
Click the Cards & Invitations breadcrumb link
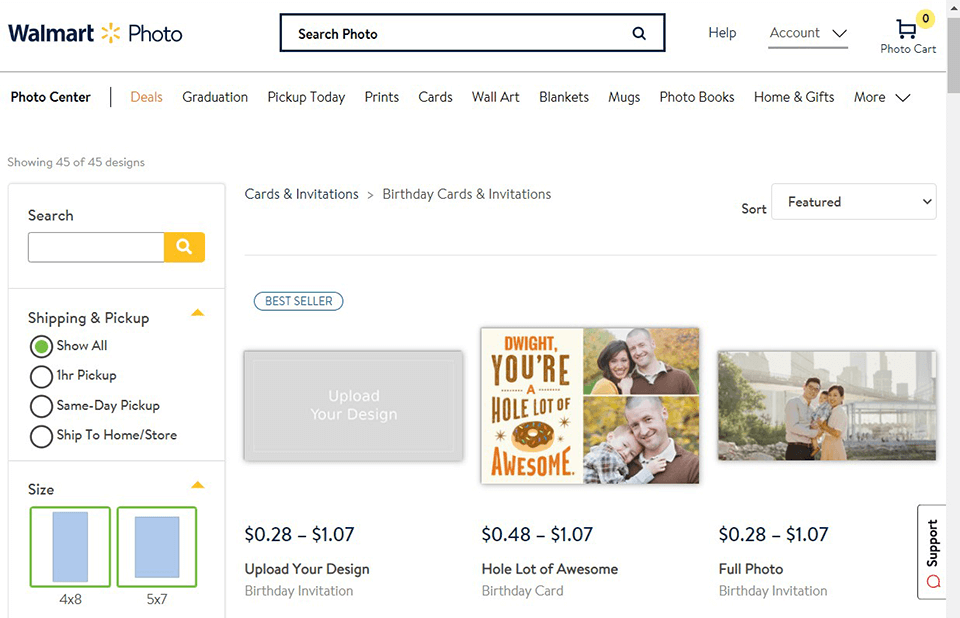point(301,194)
